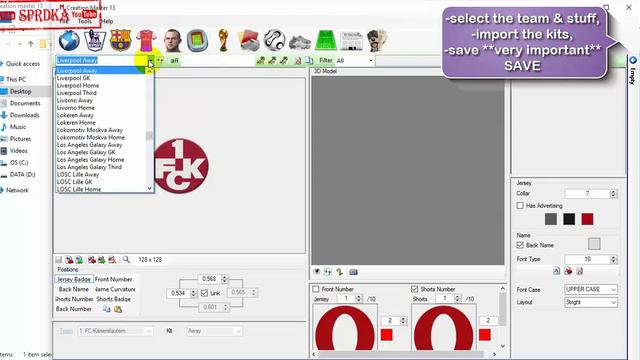Click the 0.568 position value field
This screenshot has height=360, width=640.
209,279
